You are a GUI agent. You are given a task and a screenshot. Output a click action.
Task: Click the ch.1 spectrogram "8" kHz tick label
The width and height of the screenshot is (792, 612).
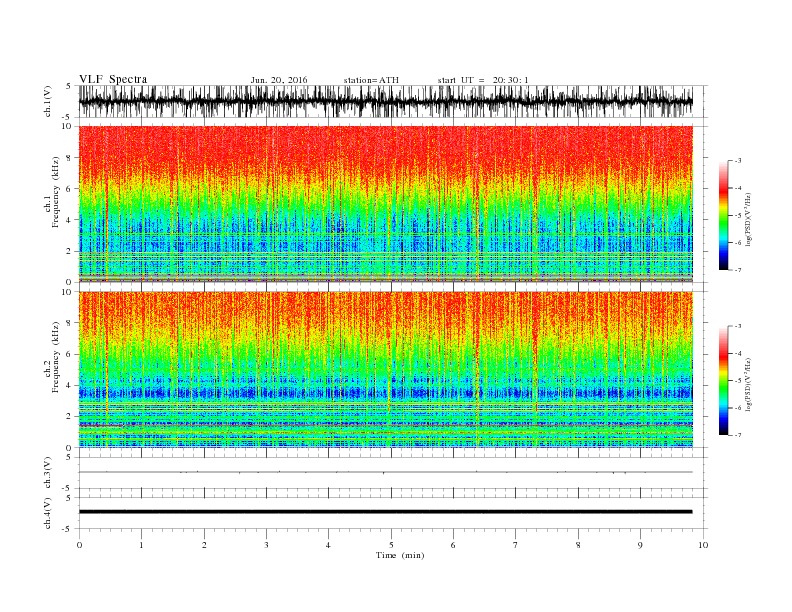(70, 158)
